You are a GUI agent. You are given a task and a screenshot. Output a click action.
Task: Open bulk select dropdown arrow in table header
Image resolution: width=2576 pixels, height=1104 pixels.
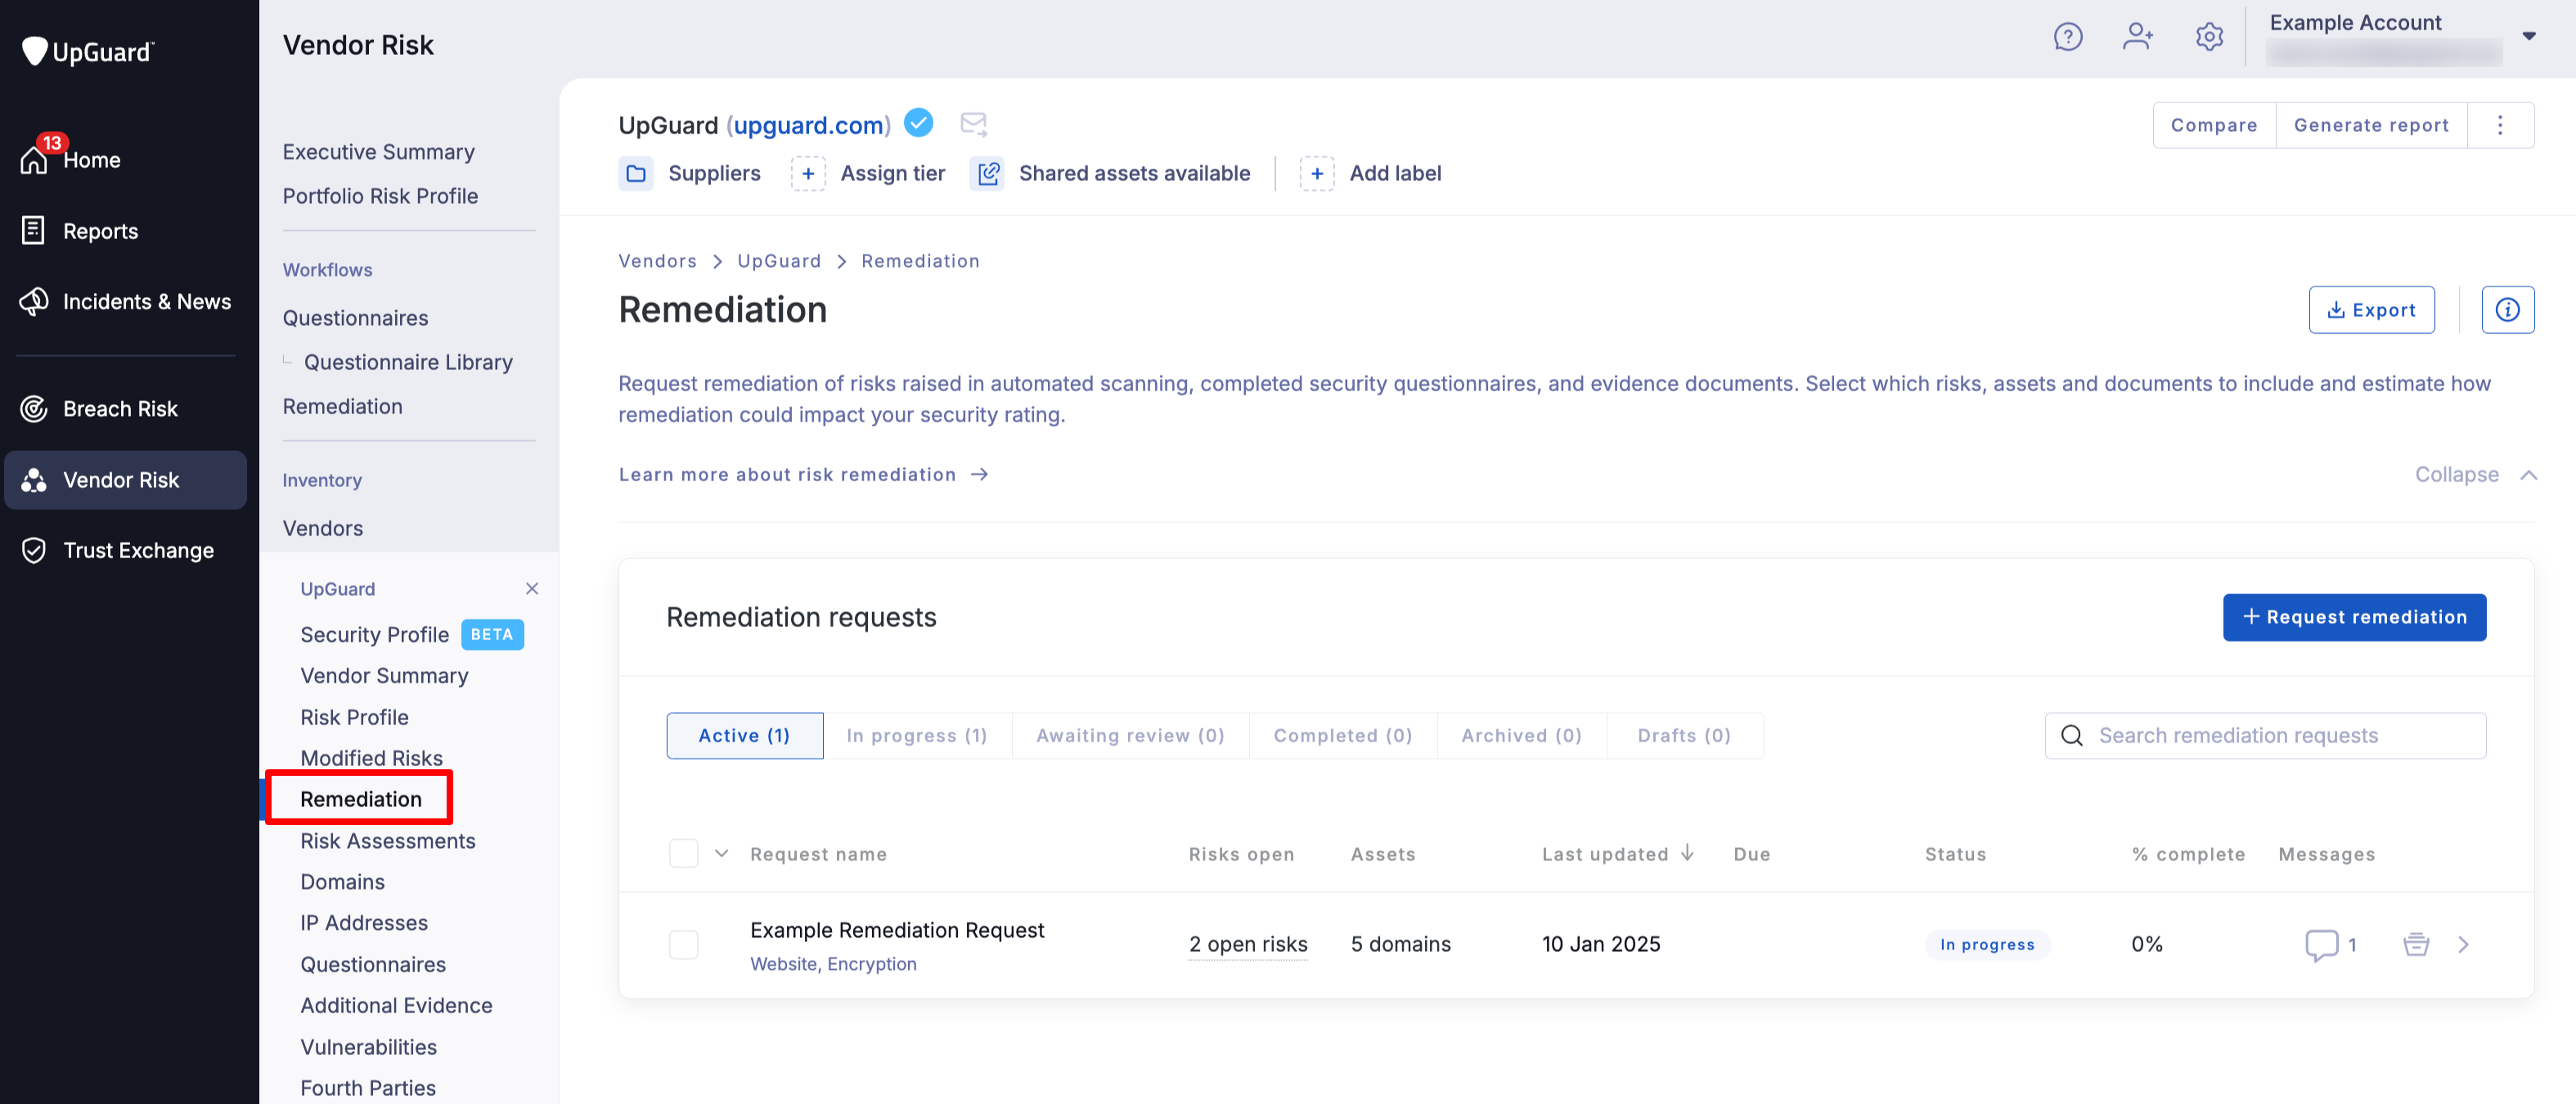tap(722, 854)
